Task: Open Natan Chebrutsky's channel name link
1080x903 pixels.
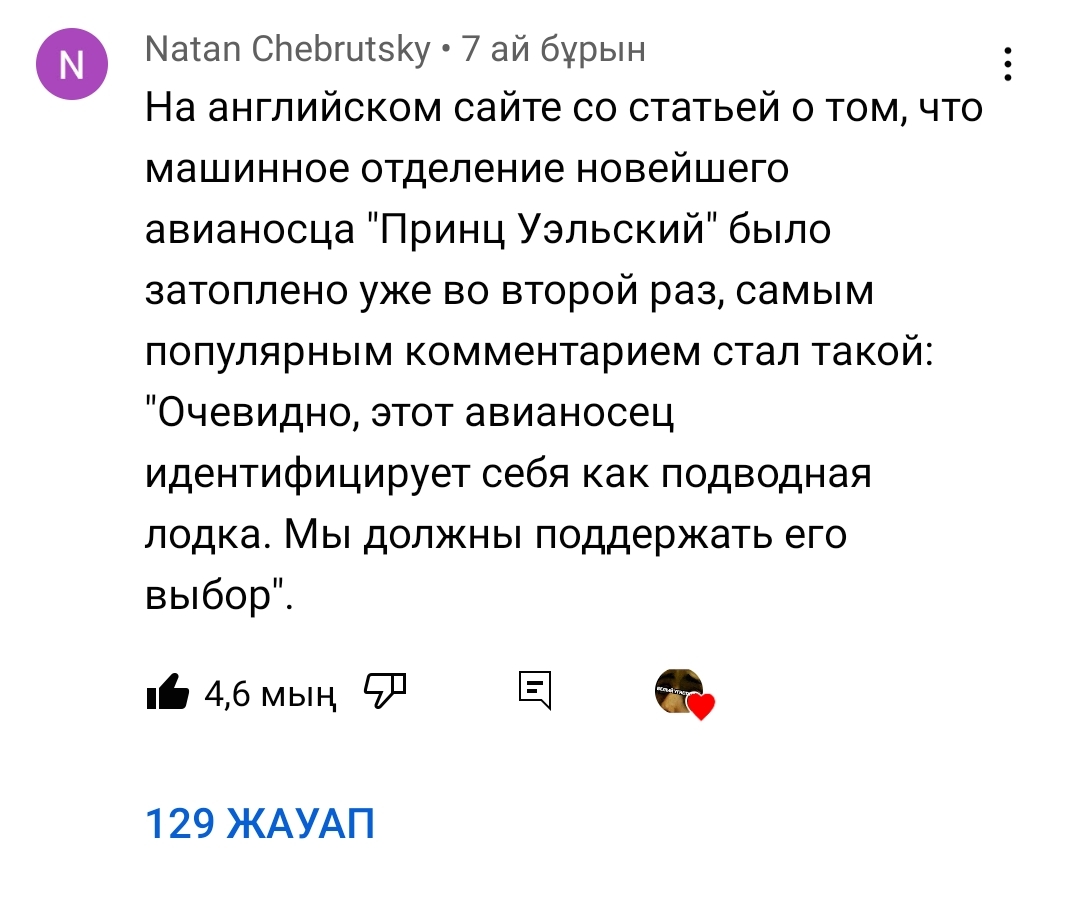Action: (288, 48)
